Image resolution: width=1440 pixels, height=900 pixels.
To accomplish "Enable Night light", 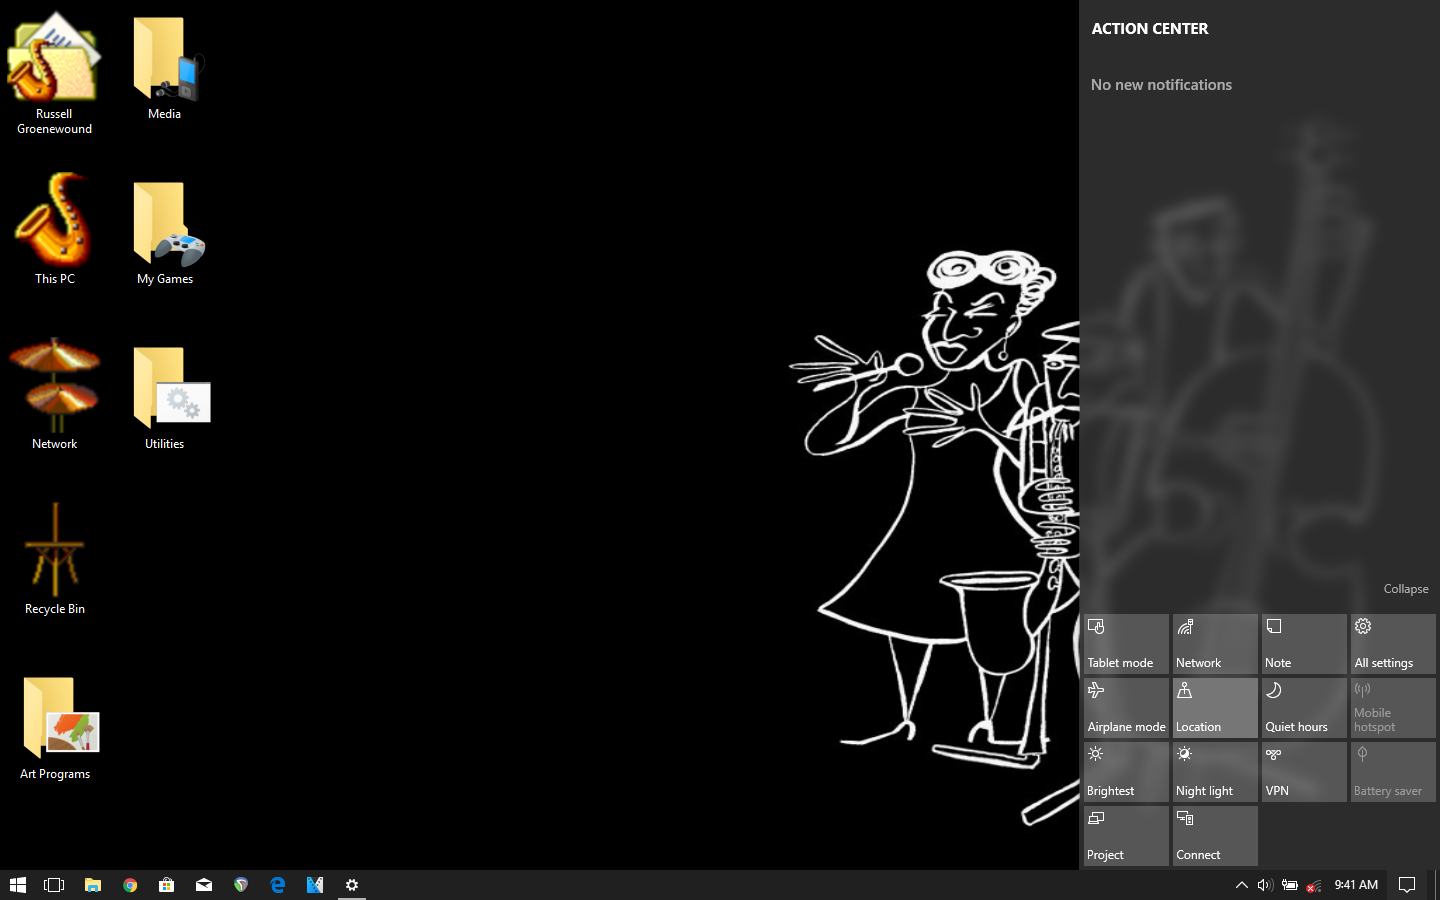I will pyautogui.click(x=1215, y=772).
